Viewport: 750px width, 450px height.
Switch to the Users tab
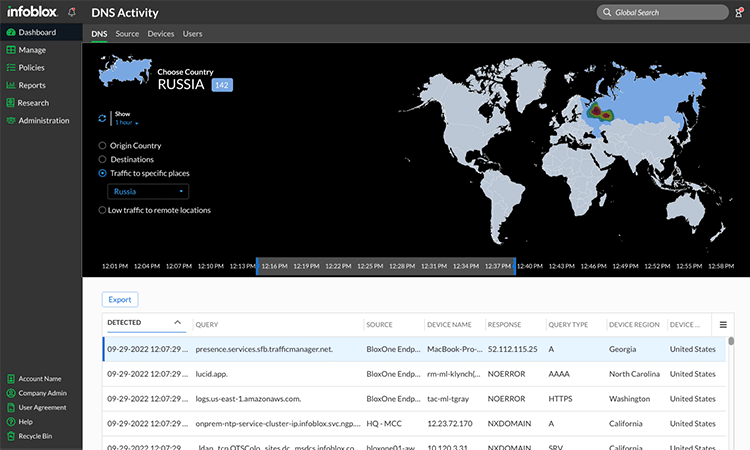192,34
